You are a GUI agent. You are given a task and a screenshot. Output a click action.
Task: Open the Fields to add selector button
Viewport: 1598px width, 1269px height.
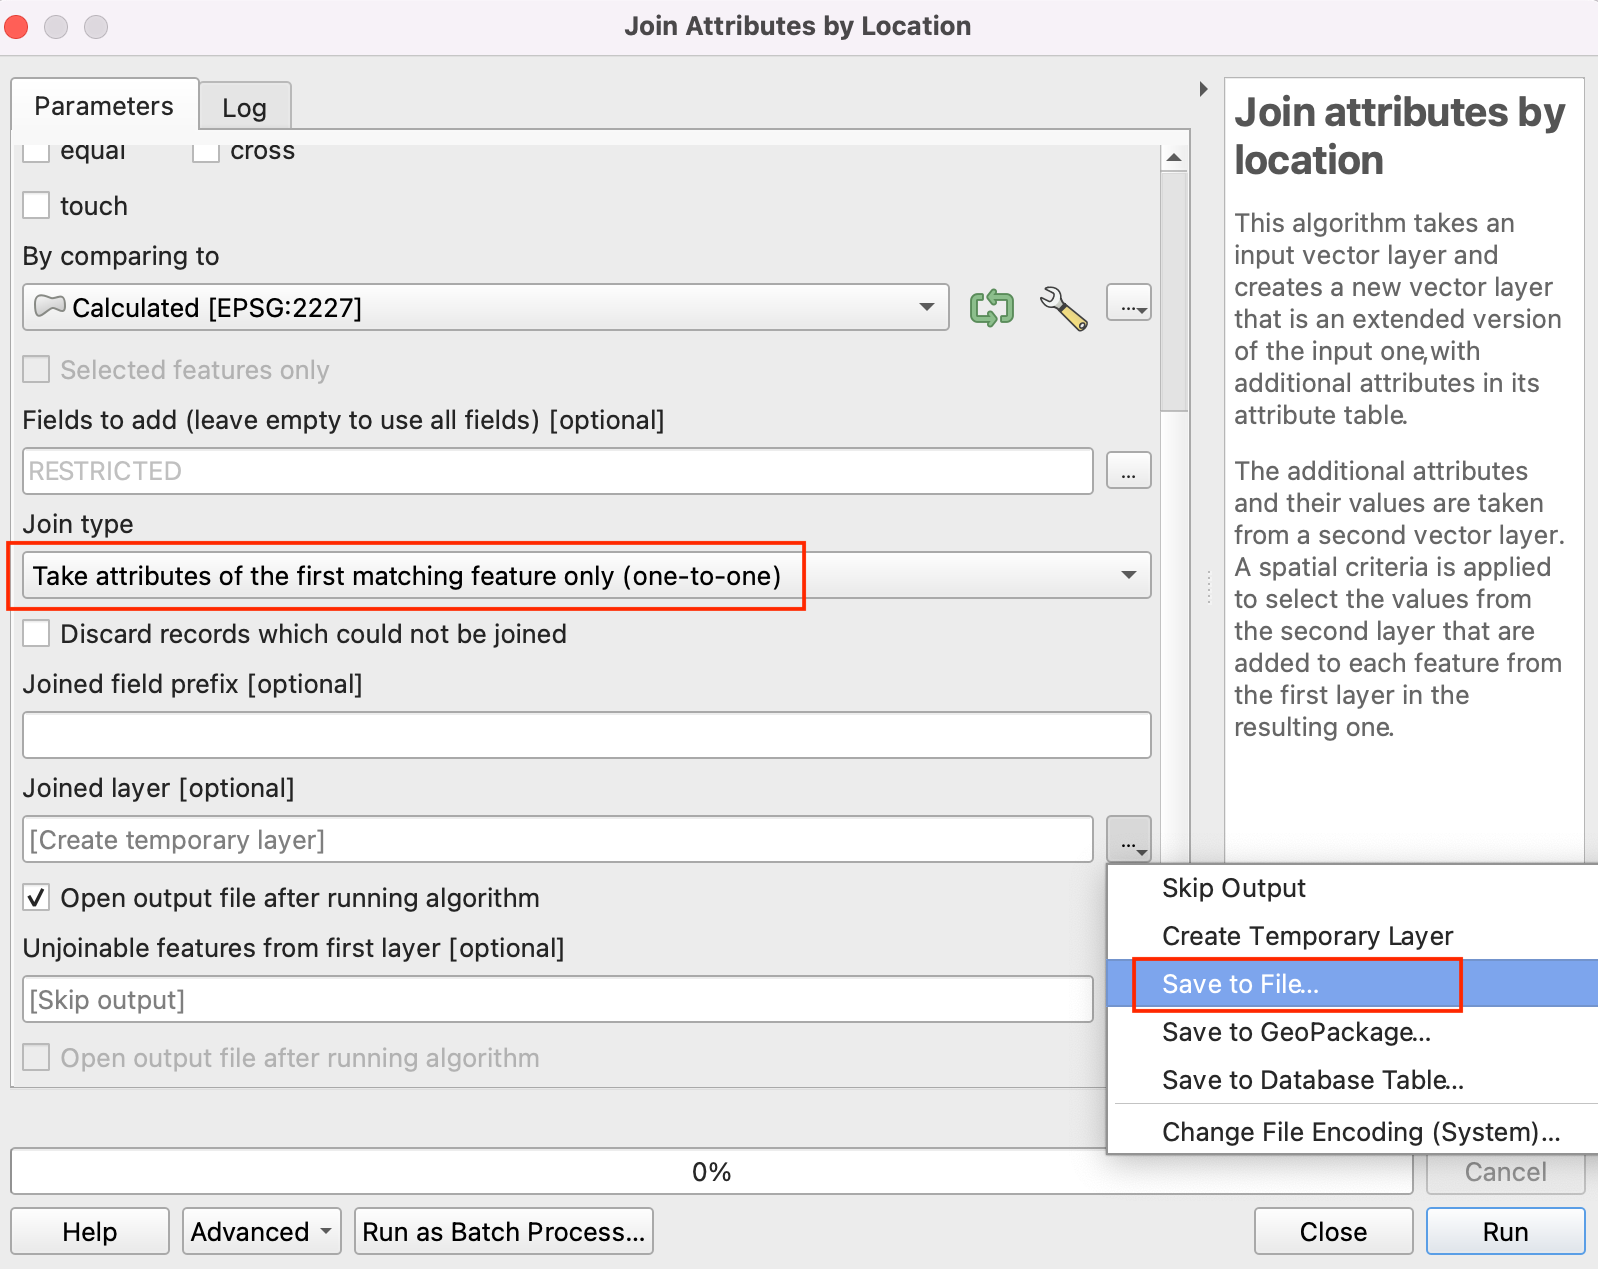coord(1128,471)
